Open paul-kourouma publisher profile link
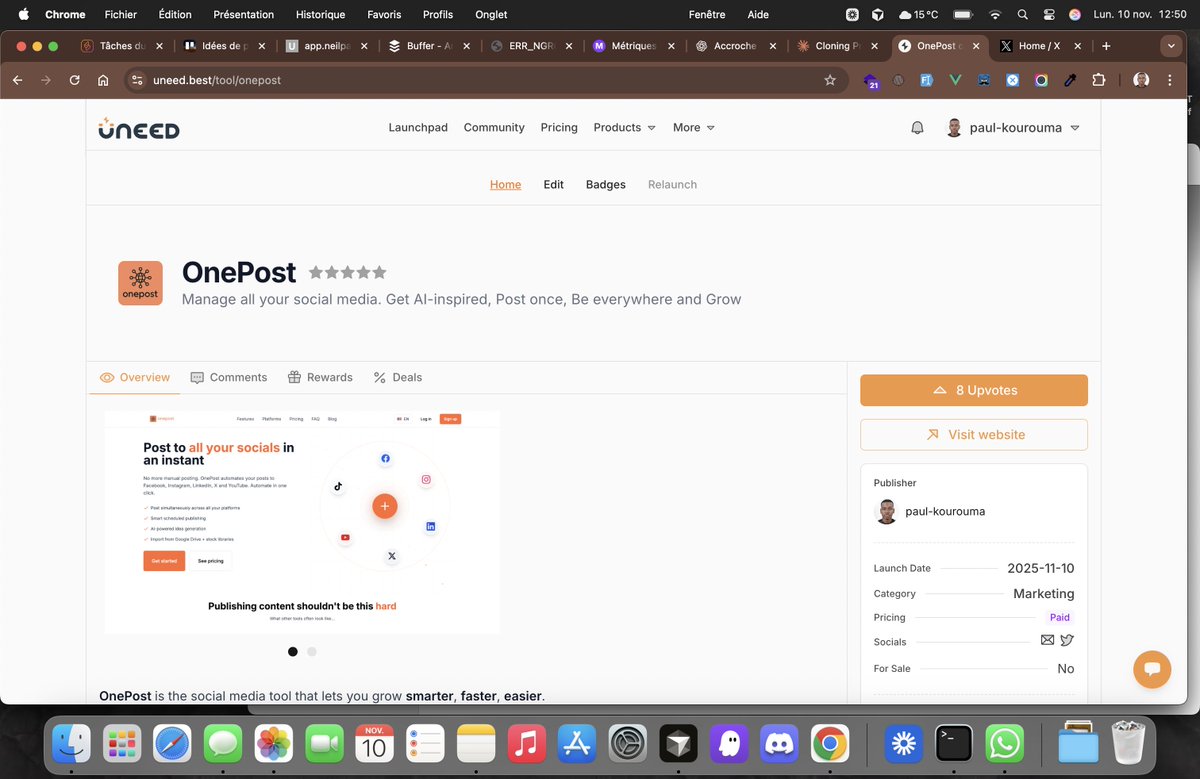 pos(945,511)
